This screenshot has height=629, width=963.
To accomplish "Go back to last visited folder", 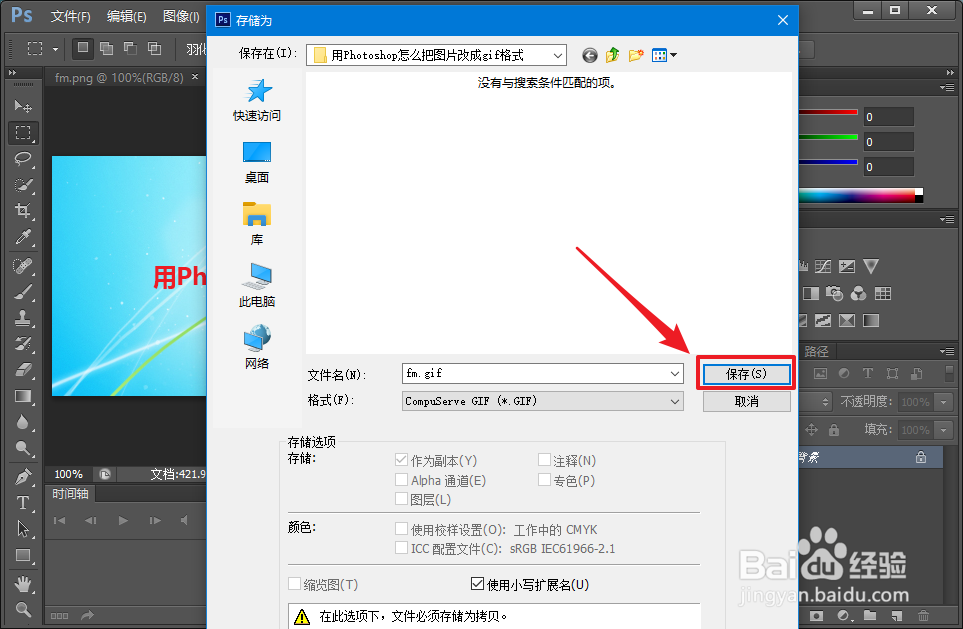I will (x=590, y=55).
